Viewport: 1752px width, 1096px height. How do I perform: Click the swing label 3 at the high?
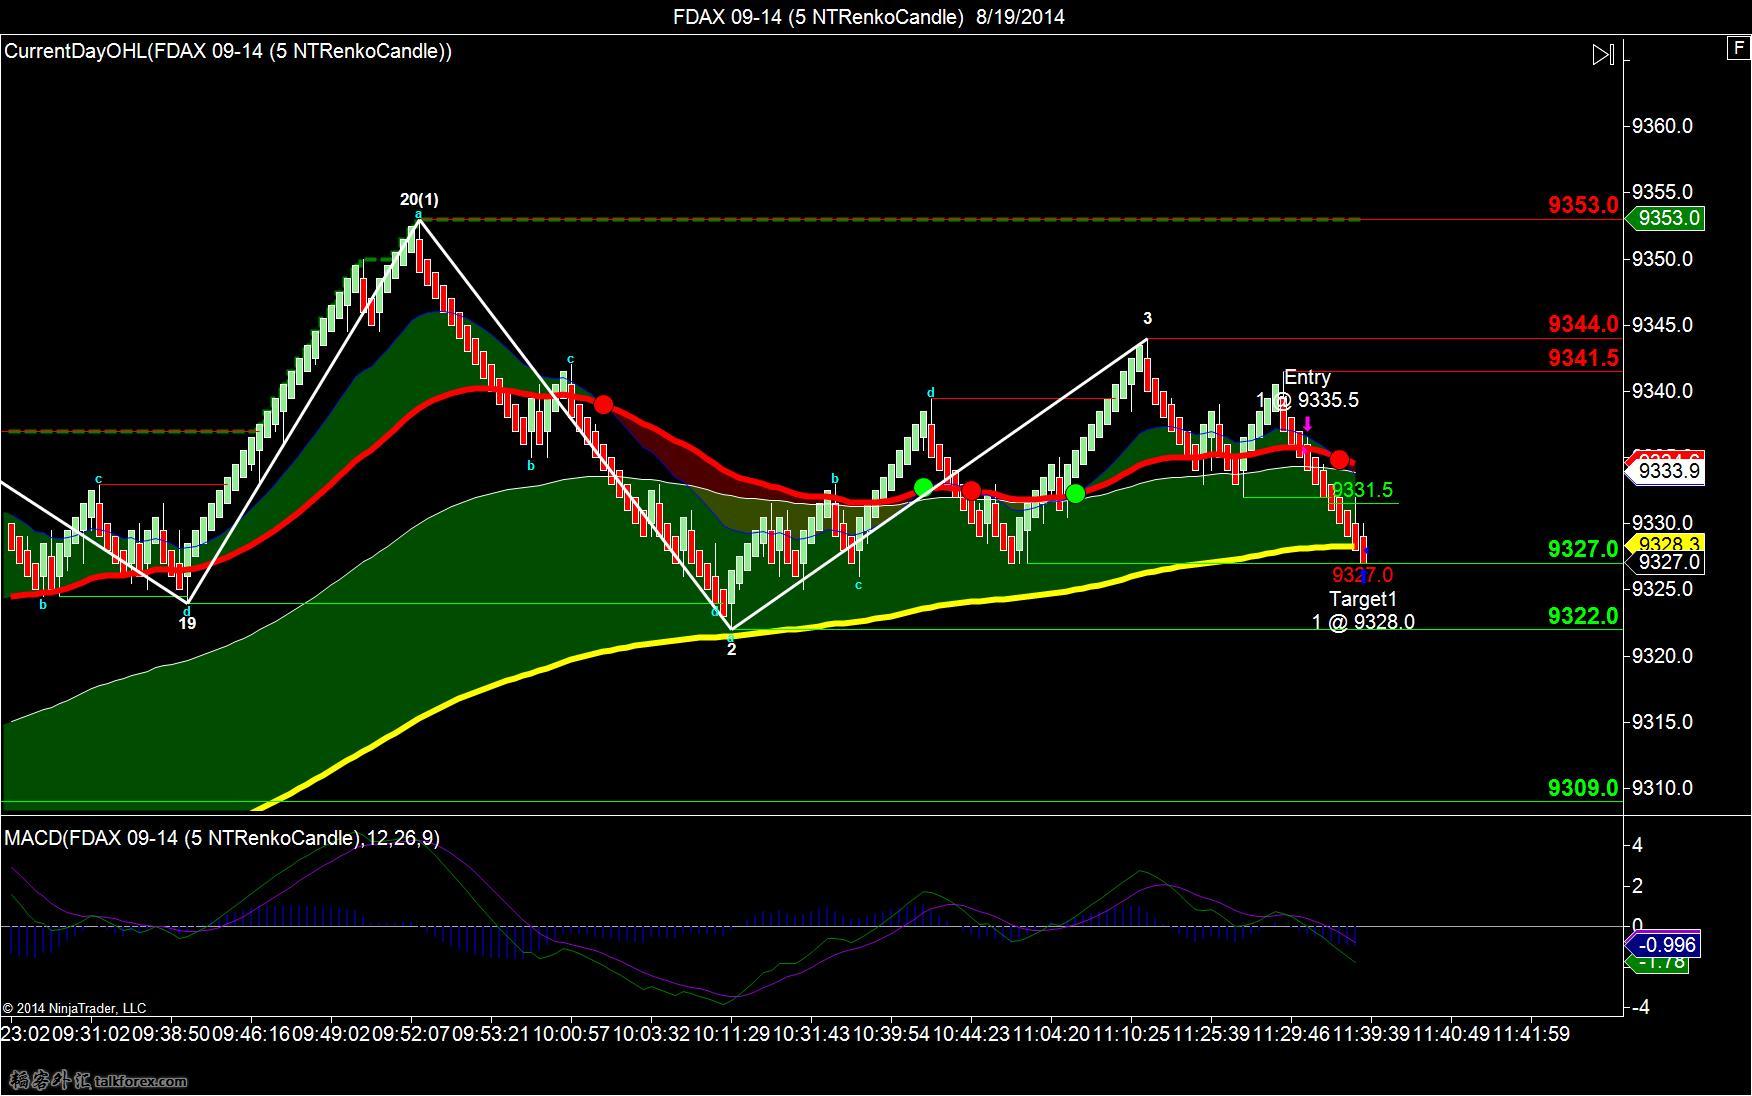click(x=1147, y=318)
